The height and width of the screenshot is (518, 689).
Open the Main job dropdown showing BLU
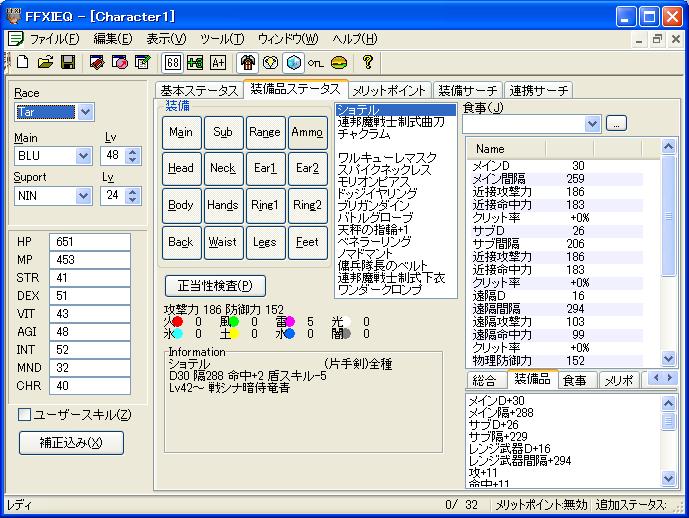(x=83, y=156)
